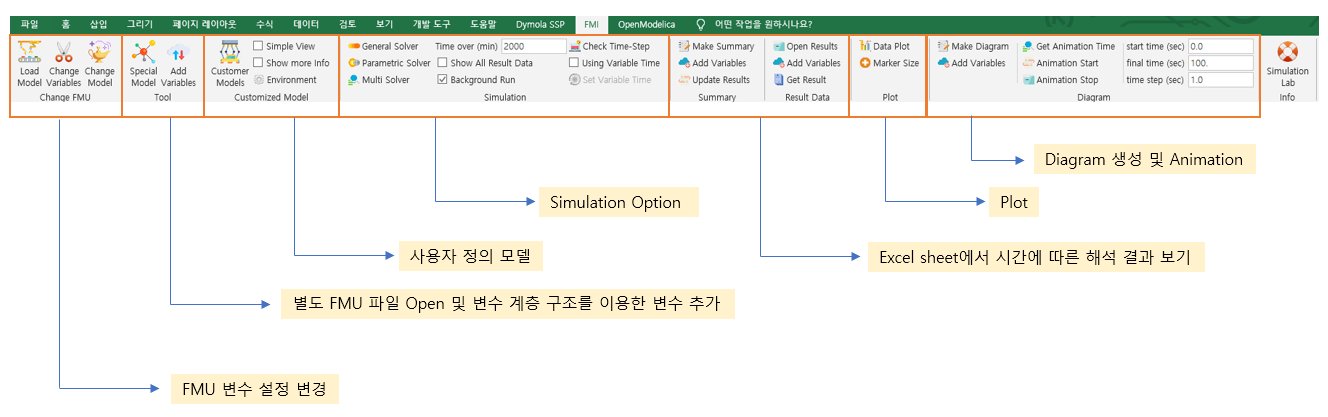
Task: Open the Special Model tool
Action: pos(144,64)
